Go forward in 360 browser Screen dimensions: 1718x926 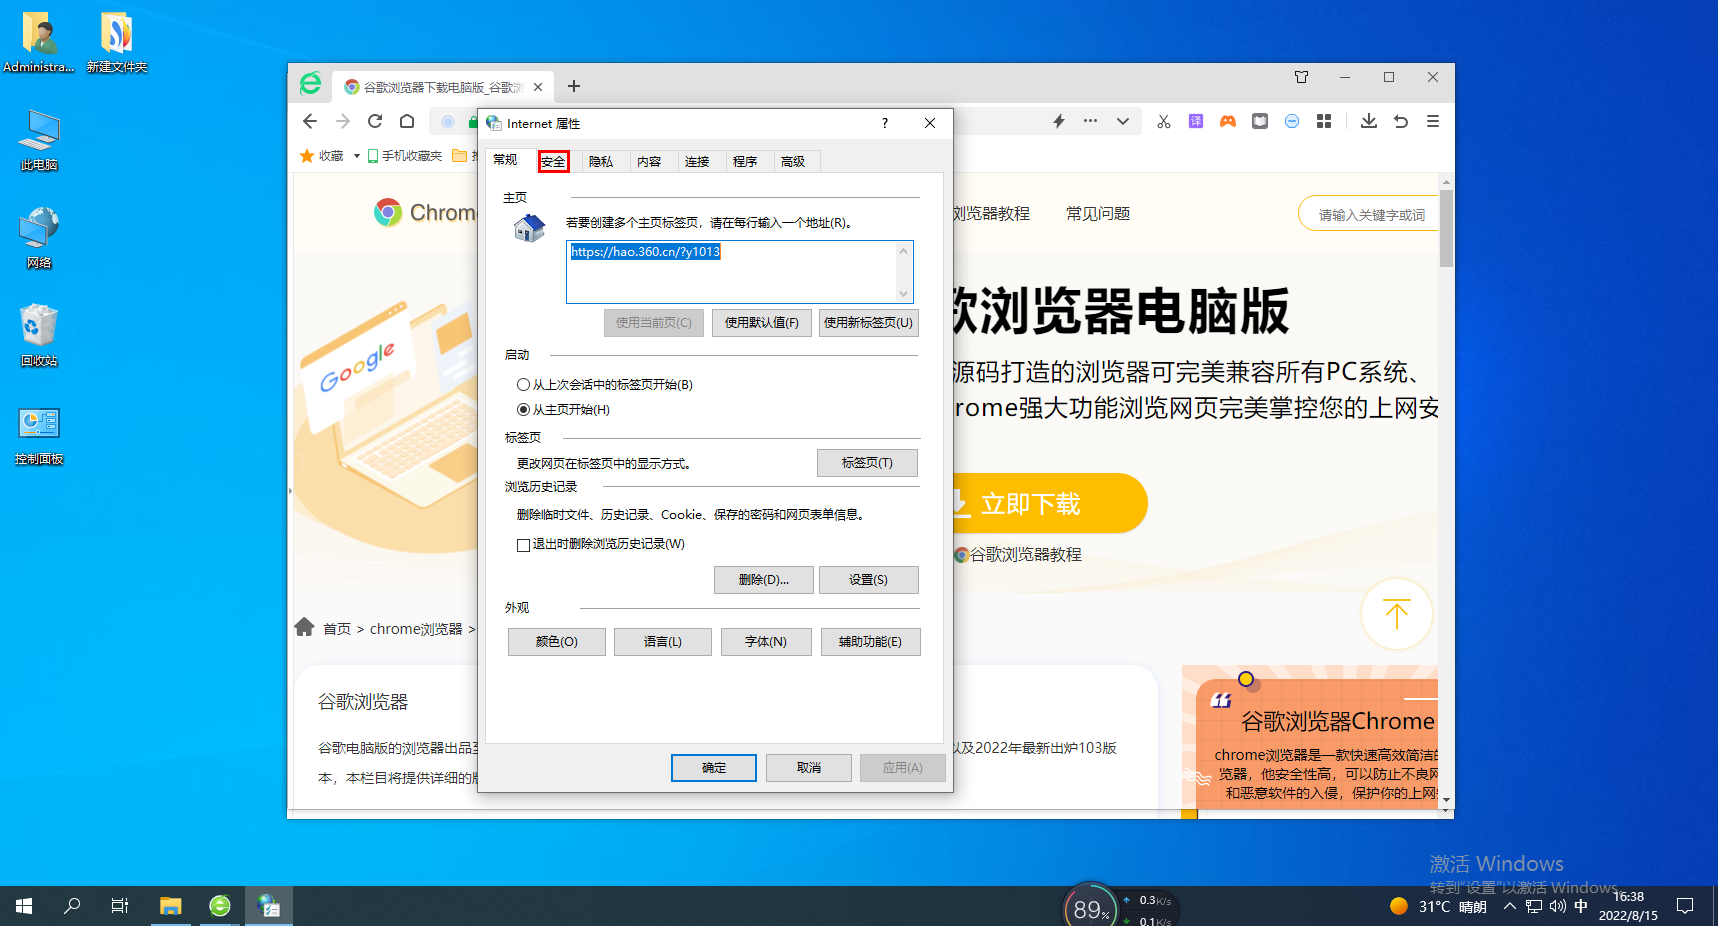(343, 121)
